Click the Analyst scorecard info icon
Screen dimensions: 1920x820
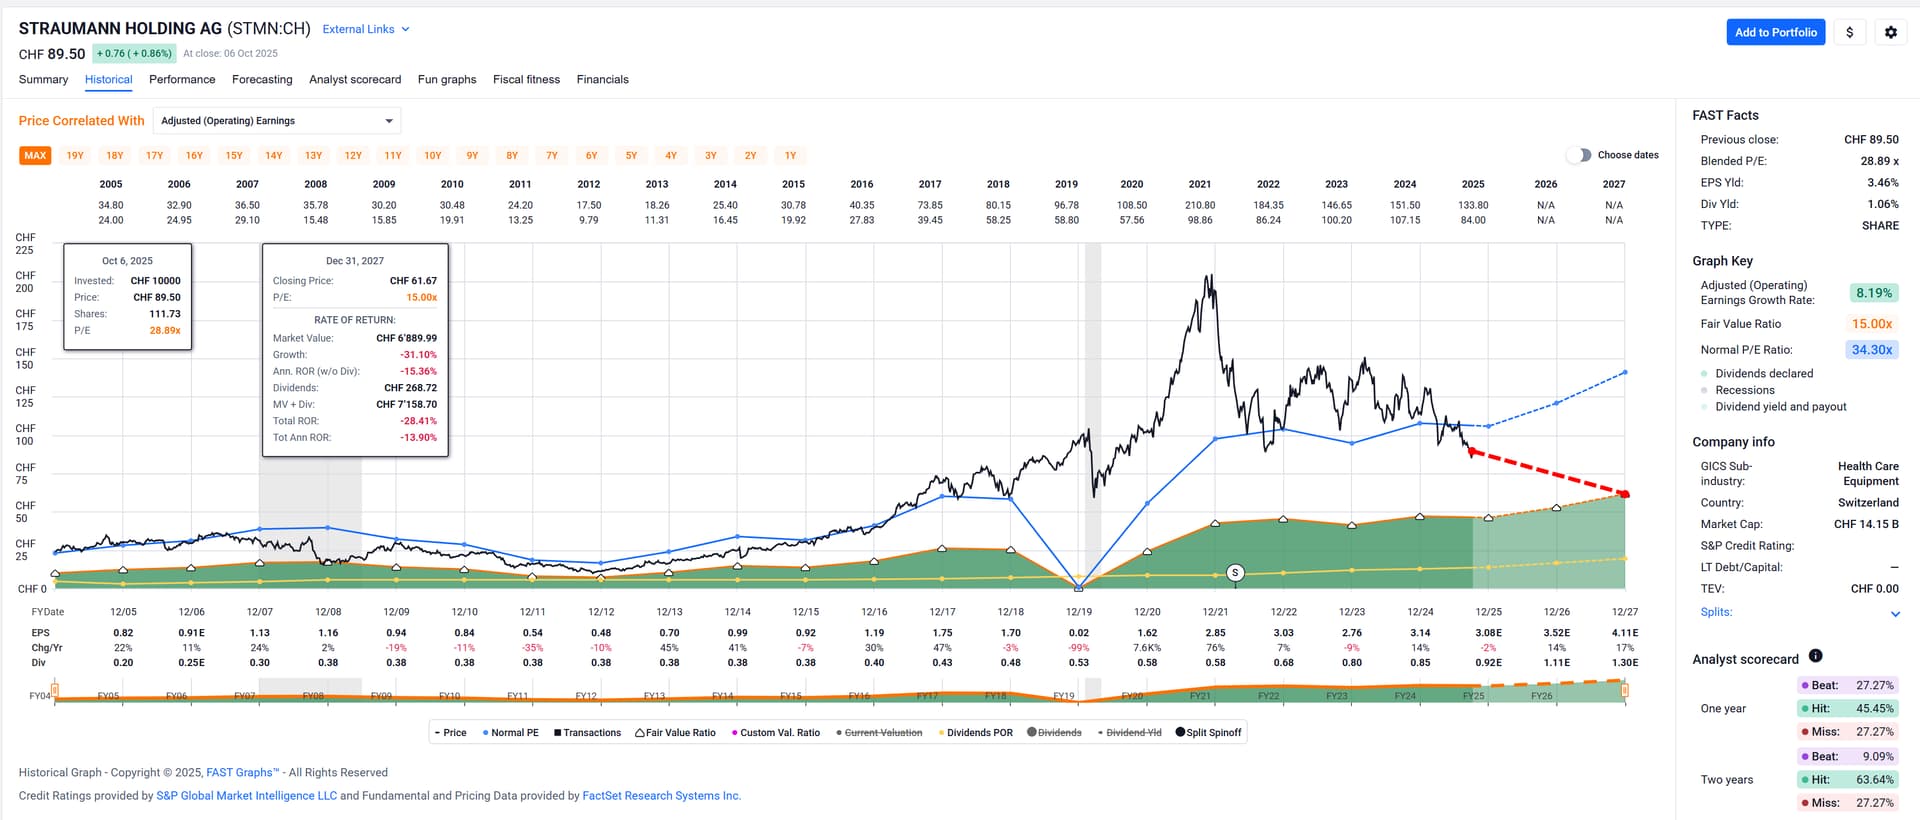tap(1815, 656)
